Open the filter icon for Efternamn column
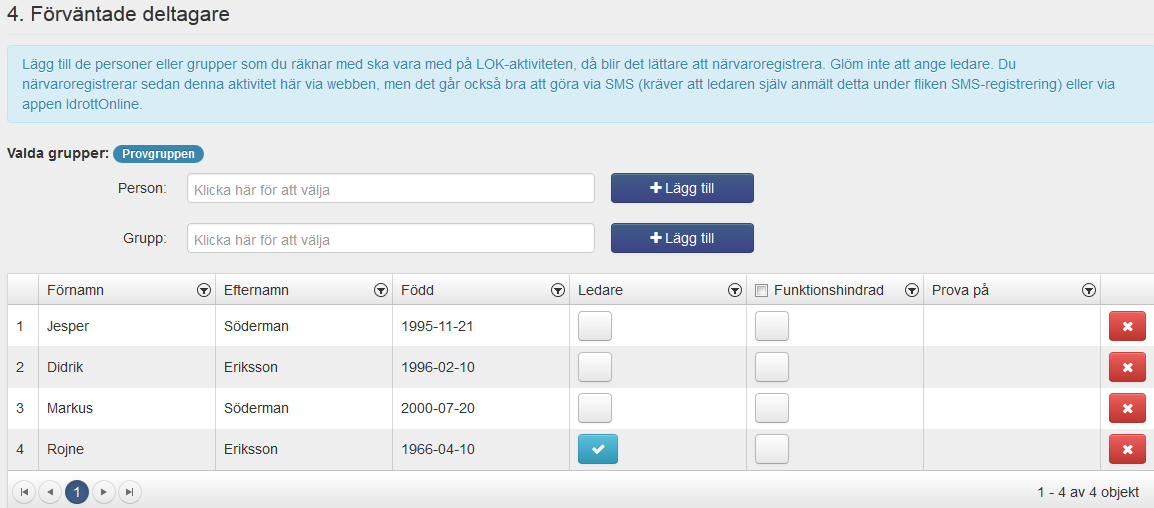The width and height of the screenshot is (1154, 508). tap(380, 291)
